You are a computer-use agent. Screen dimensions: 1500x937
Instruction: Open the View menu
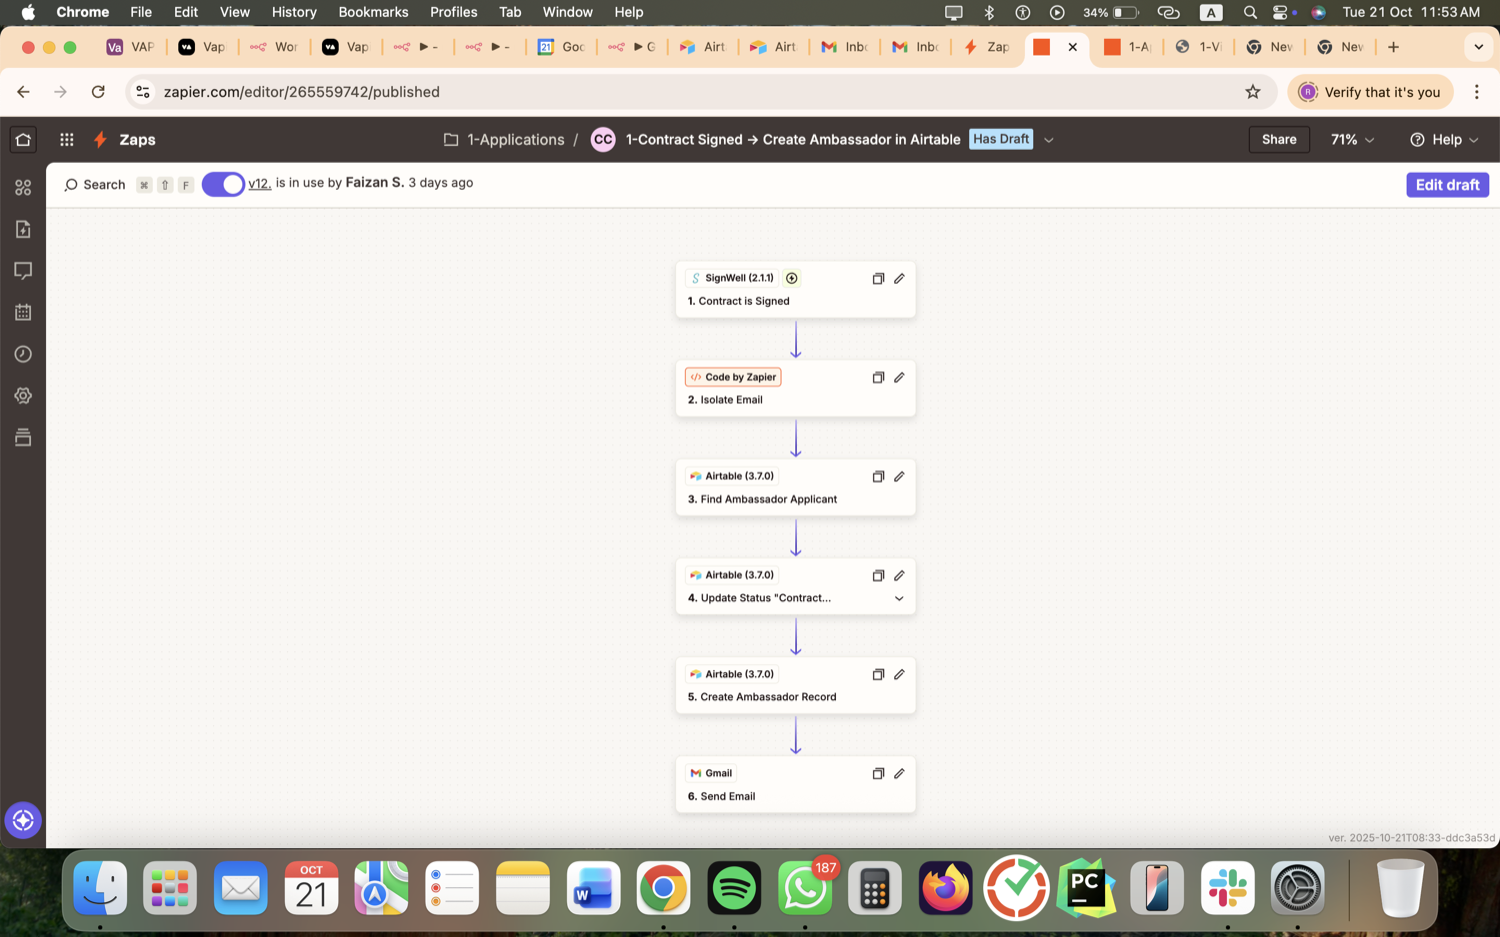click(235, 12)
